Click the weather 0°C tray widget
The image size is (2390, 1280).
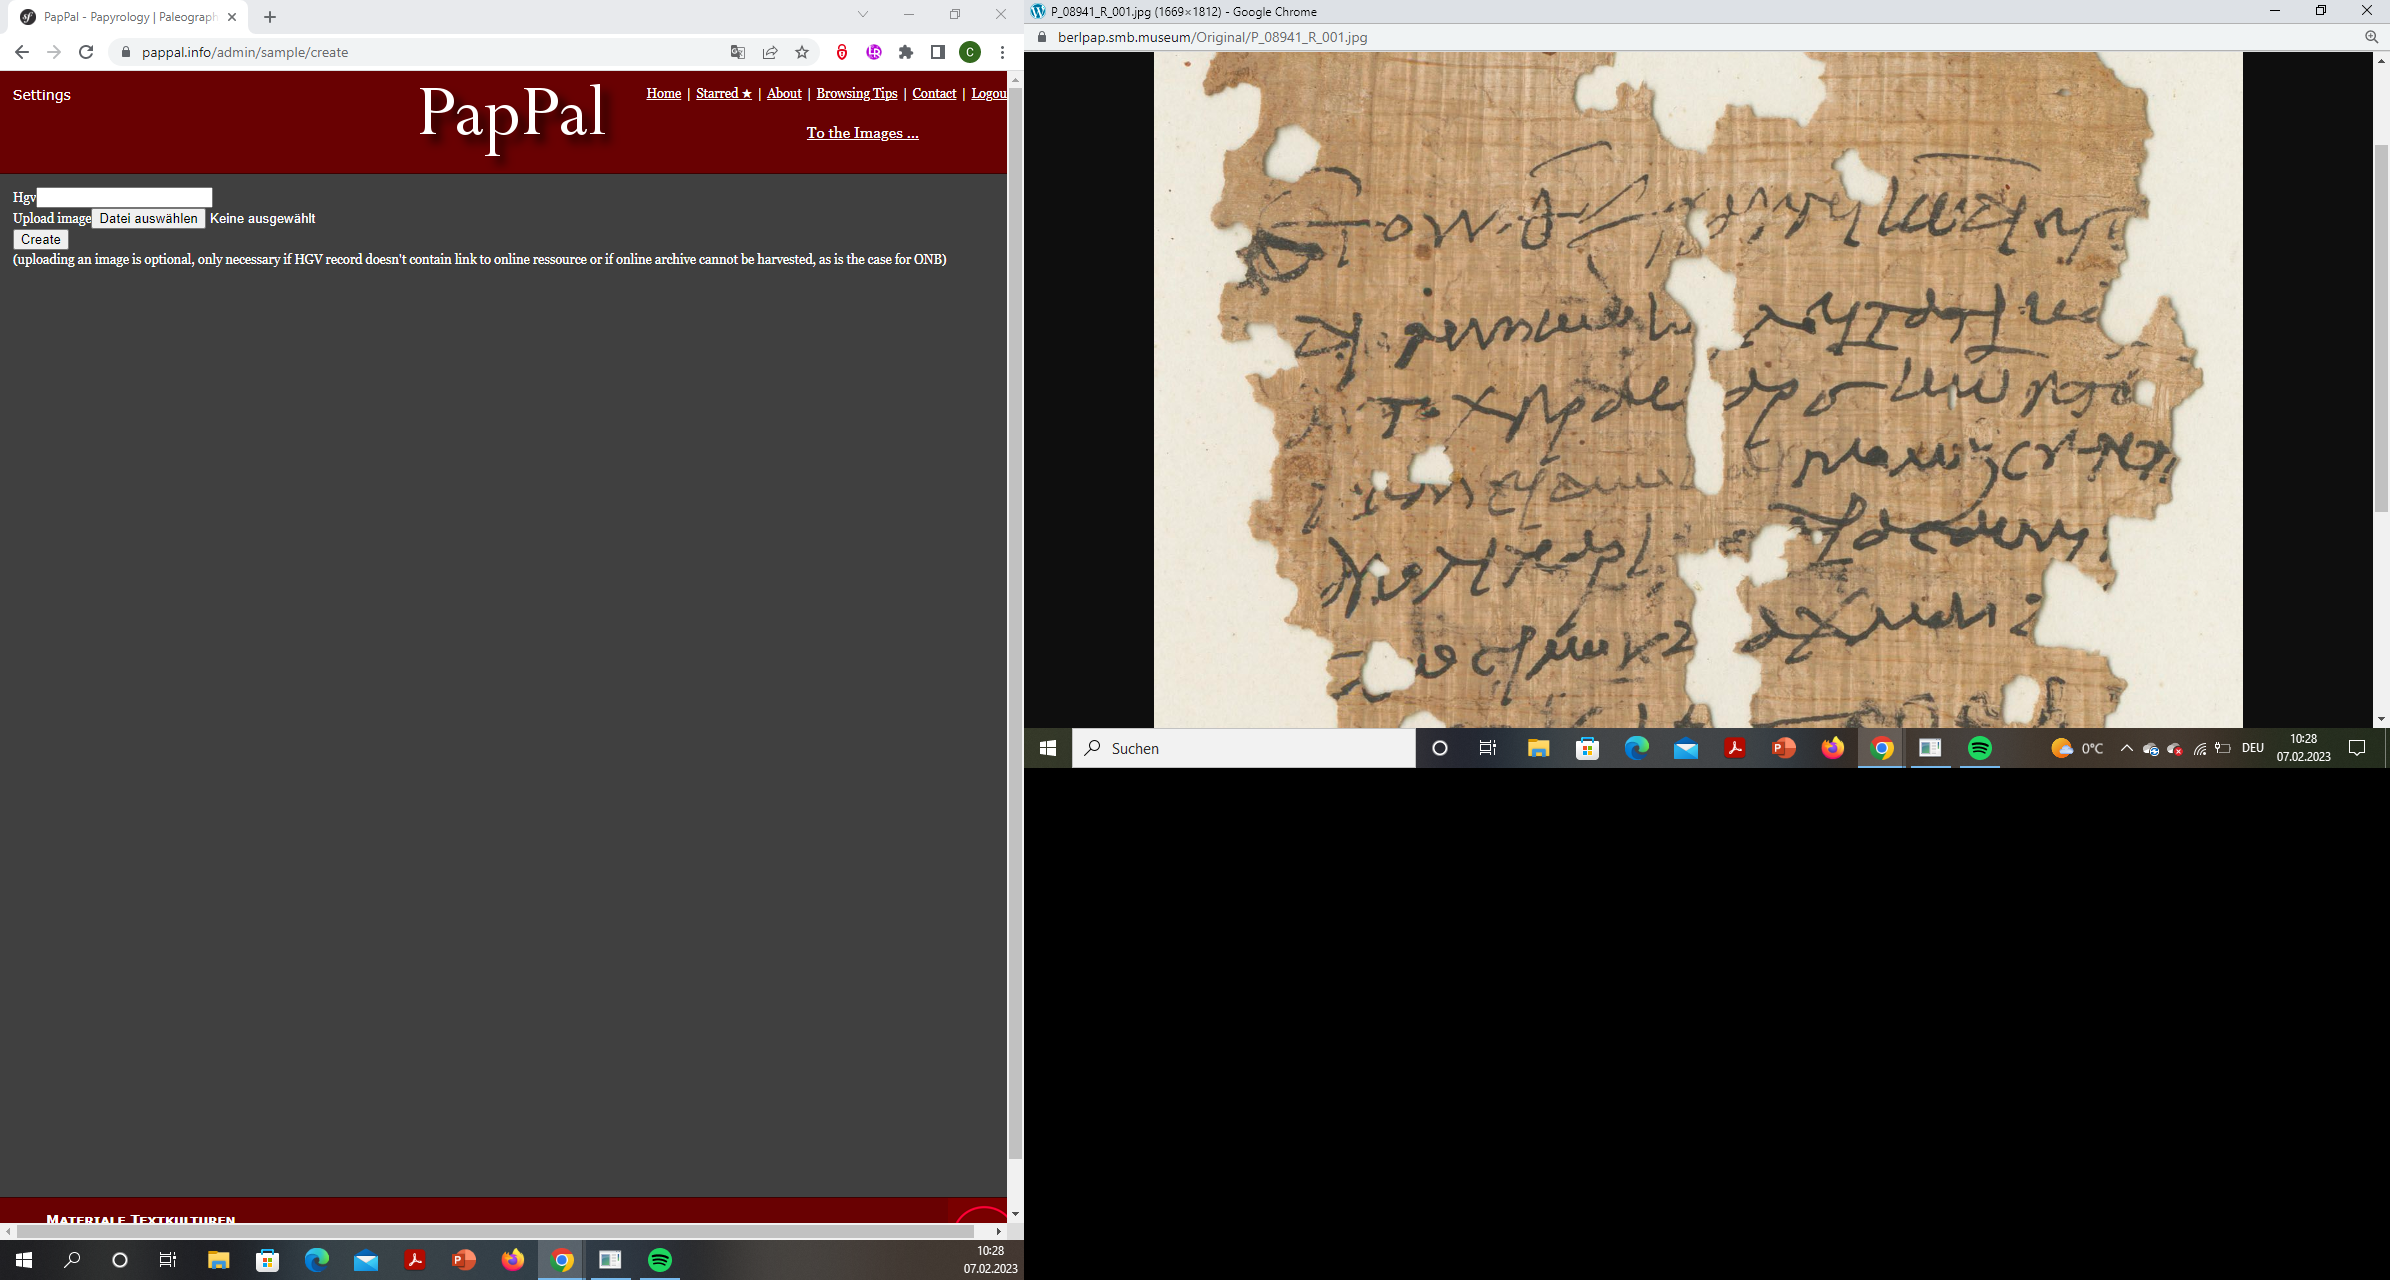pyautogui.click(x=2076, y=748)
